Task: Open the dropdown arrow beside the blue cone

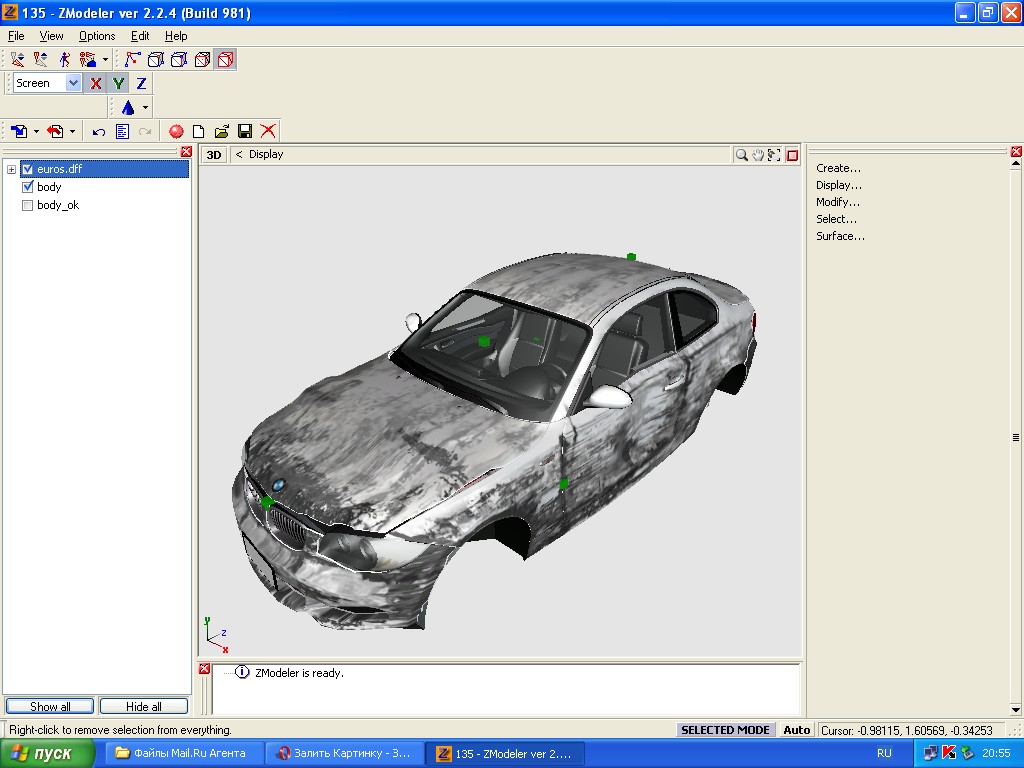Action: click(145, 108)
